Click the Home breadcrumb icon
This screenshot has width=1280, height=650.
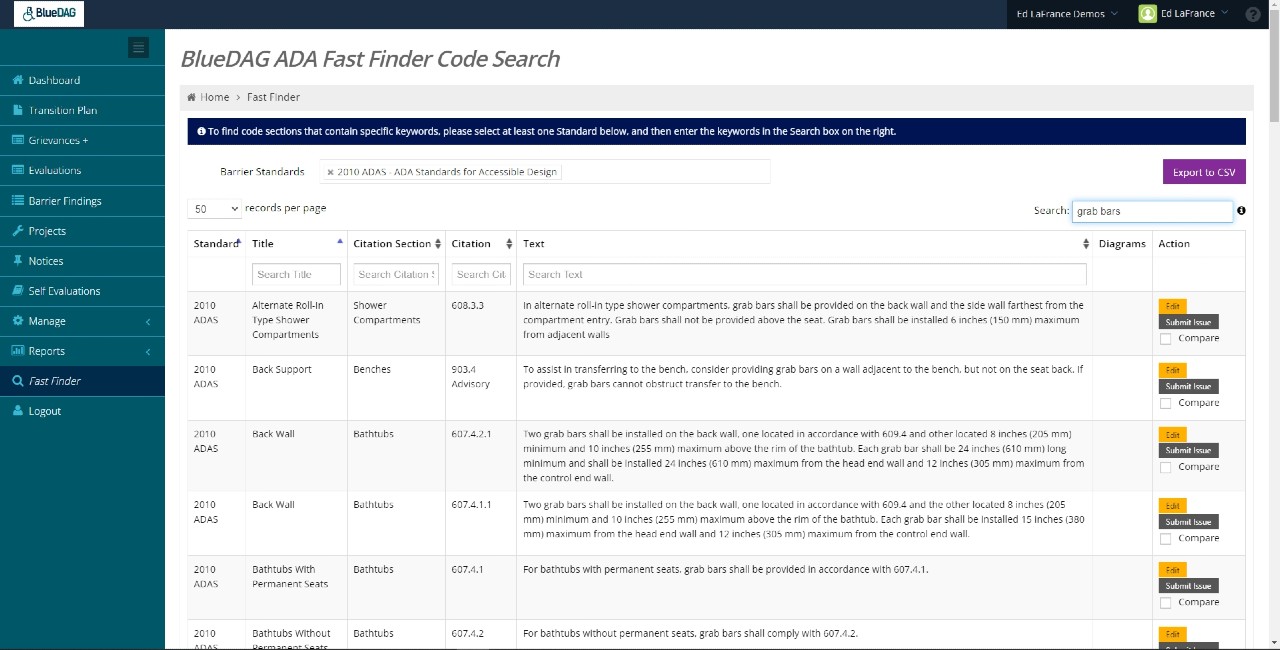(x=192, y=97)
